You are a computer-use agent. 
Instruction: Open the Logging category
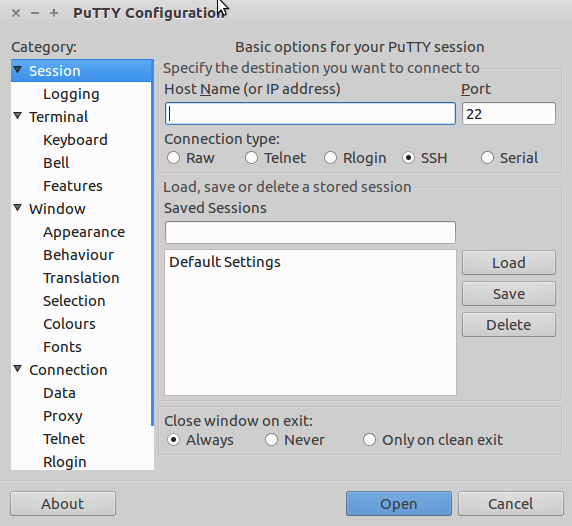point(71,94)
